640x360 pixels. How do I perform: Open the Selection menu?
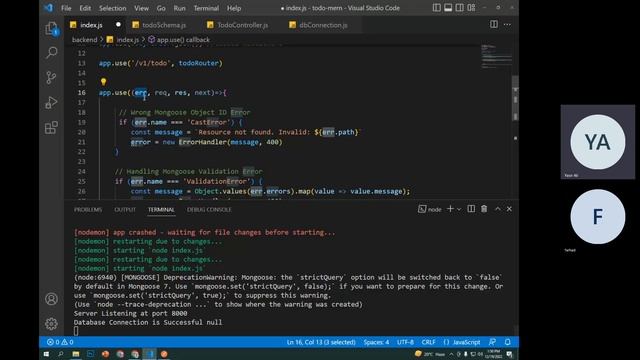[x=113, y=8]
